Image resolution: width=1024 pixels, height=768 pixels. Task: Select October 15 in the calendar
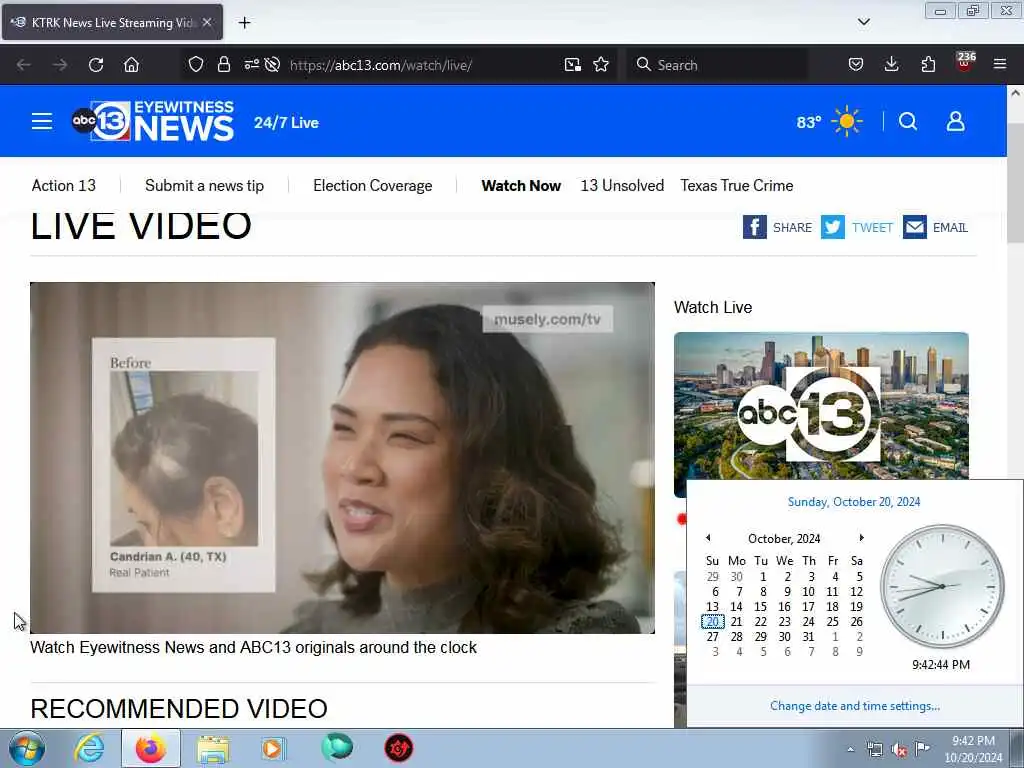tap(760, 607)
